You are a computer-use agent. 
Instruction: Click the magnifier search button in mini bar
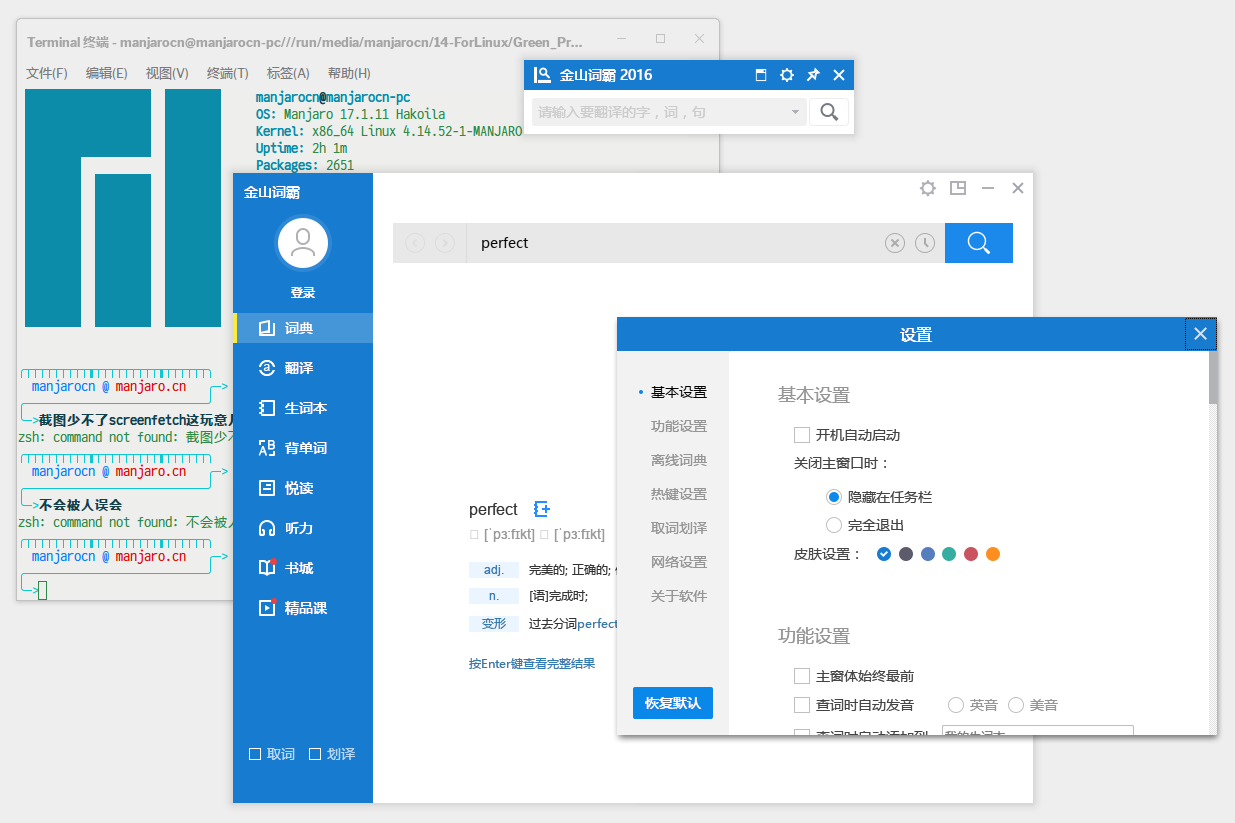829,112
